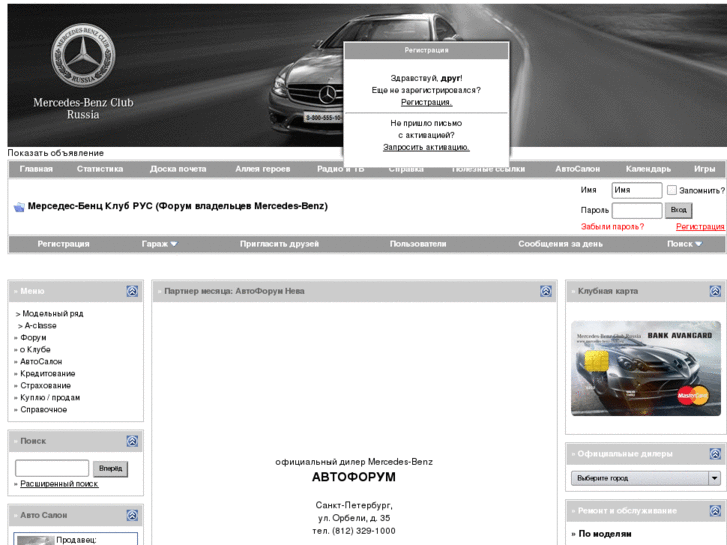Screen dimensions: 727x545
Task: Open Пригласить друзей in navbar
Action: pyautogui.click(x=279, y=244)
